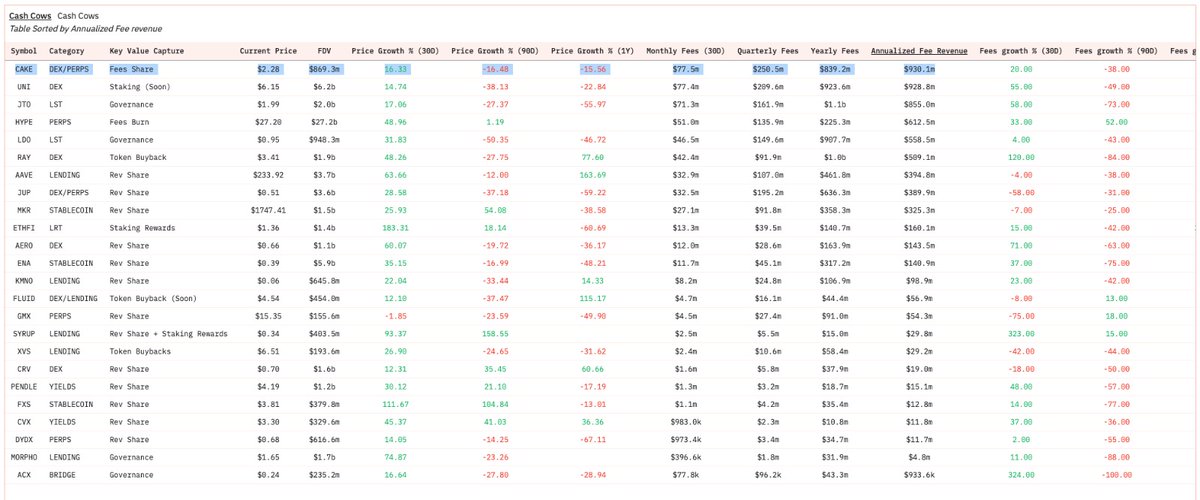
Task: Select the CAKE symbol cell
Action: (x=25, y=69)
